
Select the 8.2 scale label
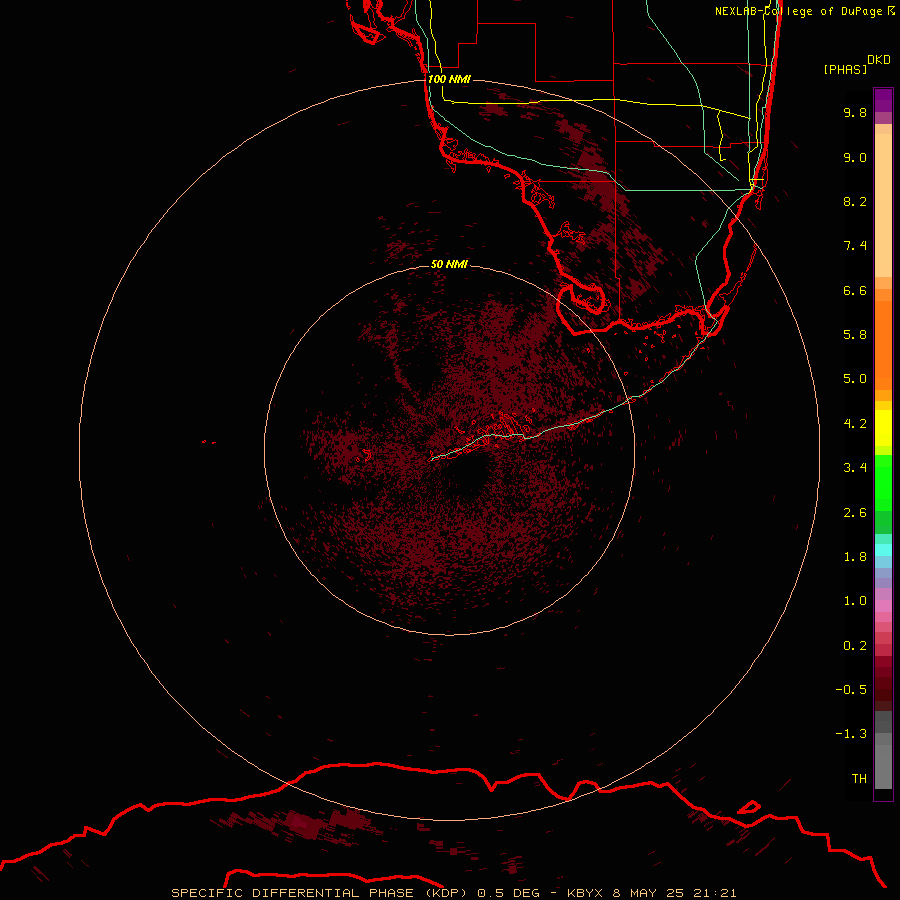855,201
